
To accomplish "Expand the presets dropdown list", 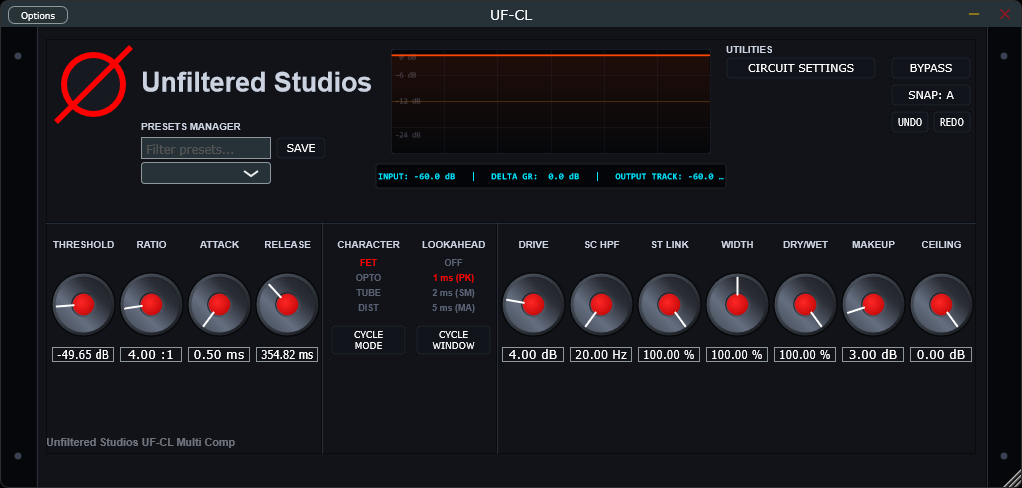I will coord(206,173).
